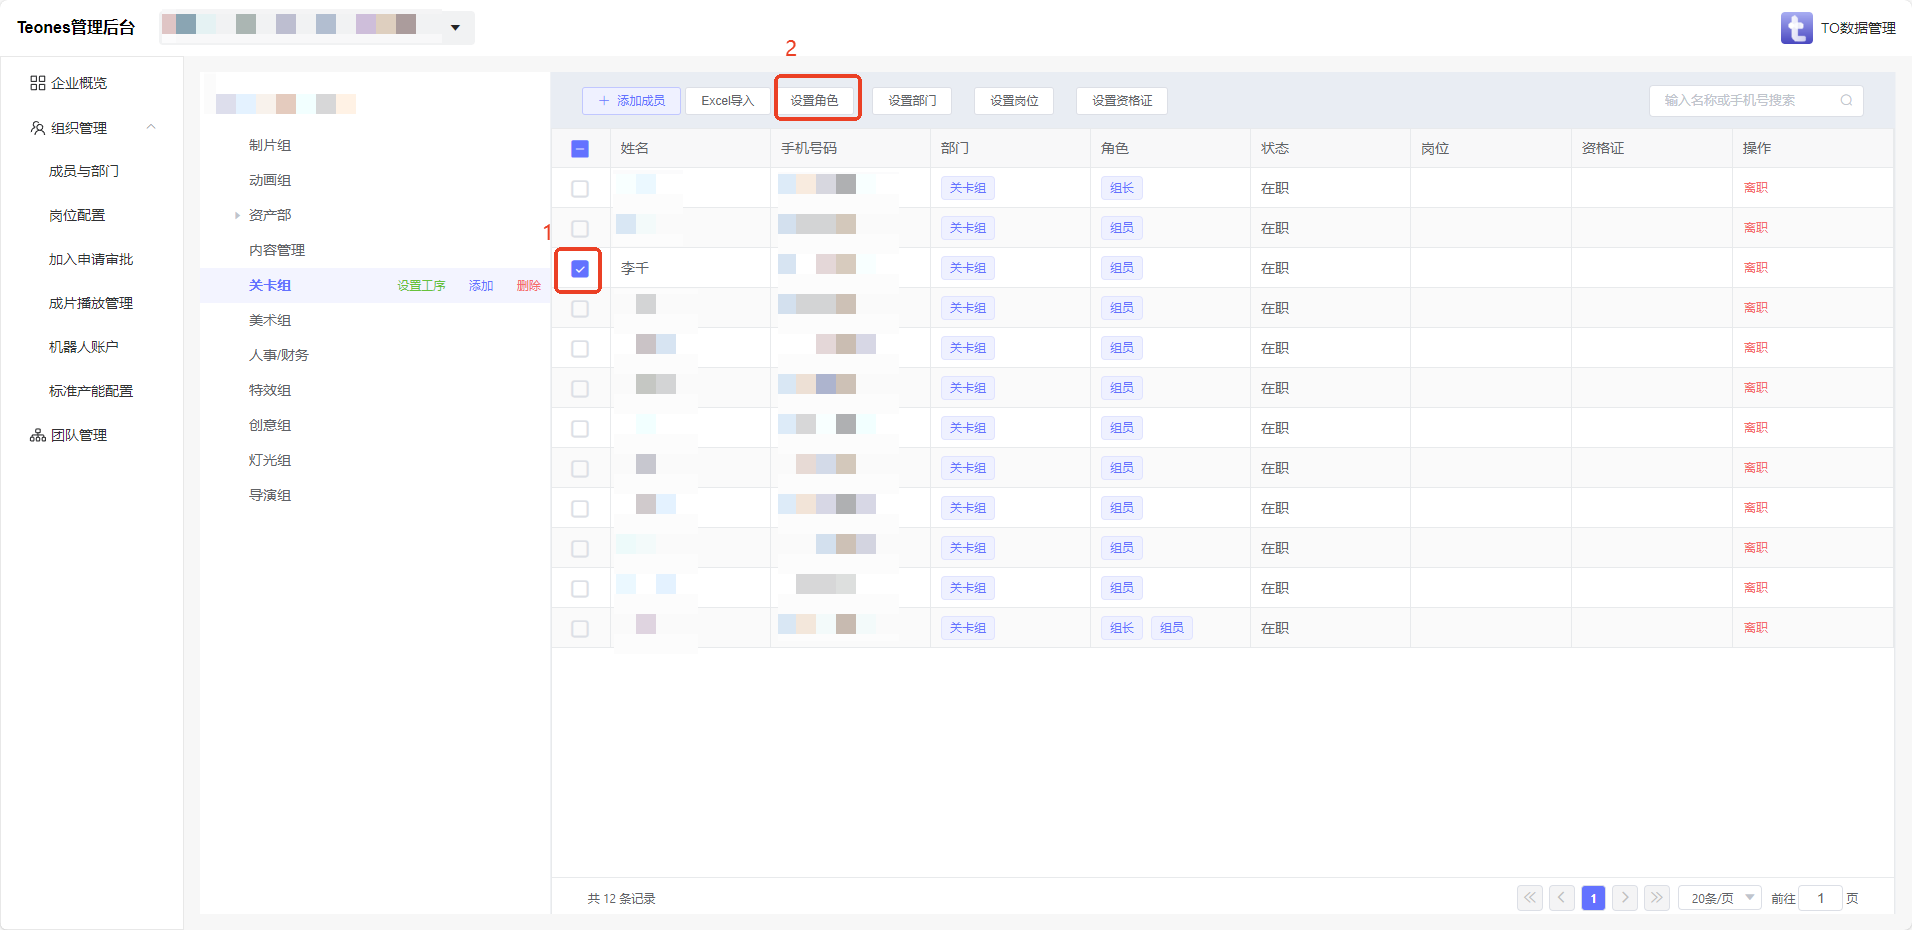Click the TO数据管理 app logo icon

tap(1796, 28)
